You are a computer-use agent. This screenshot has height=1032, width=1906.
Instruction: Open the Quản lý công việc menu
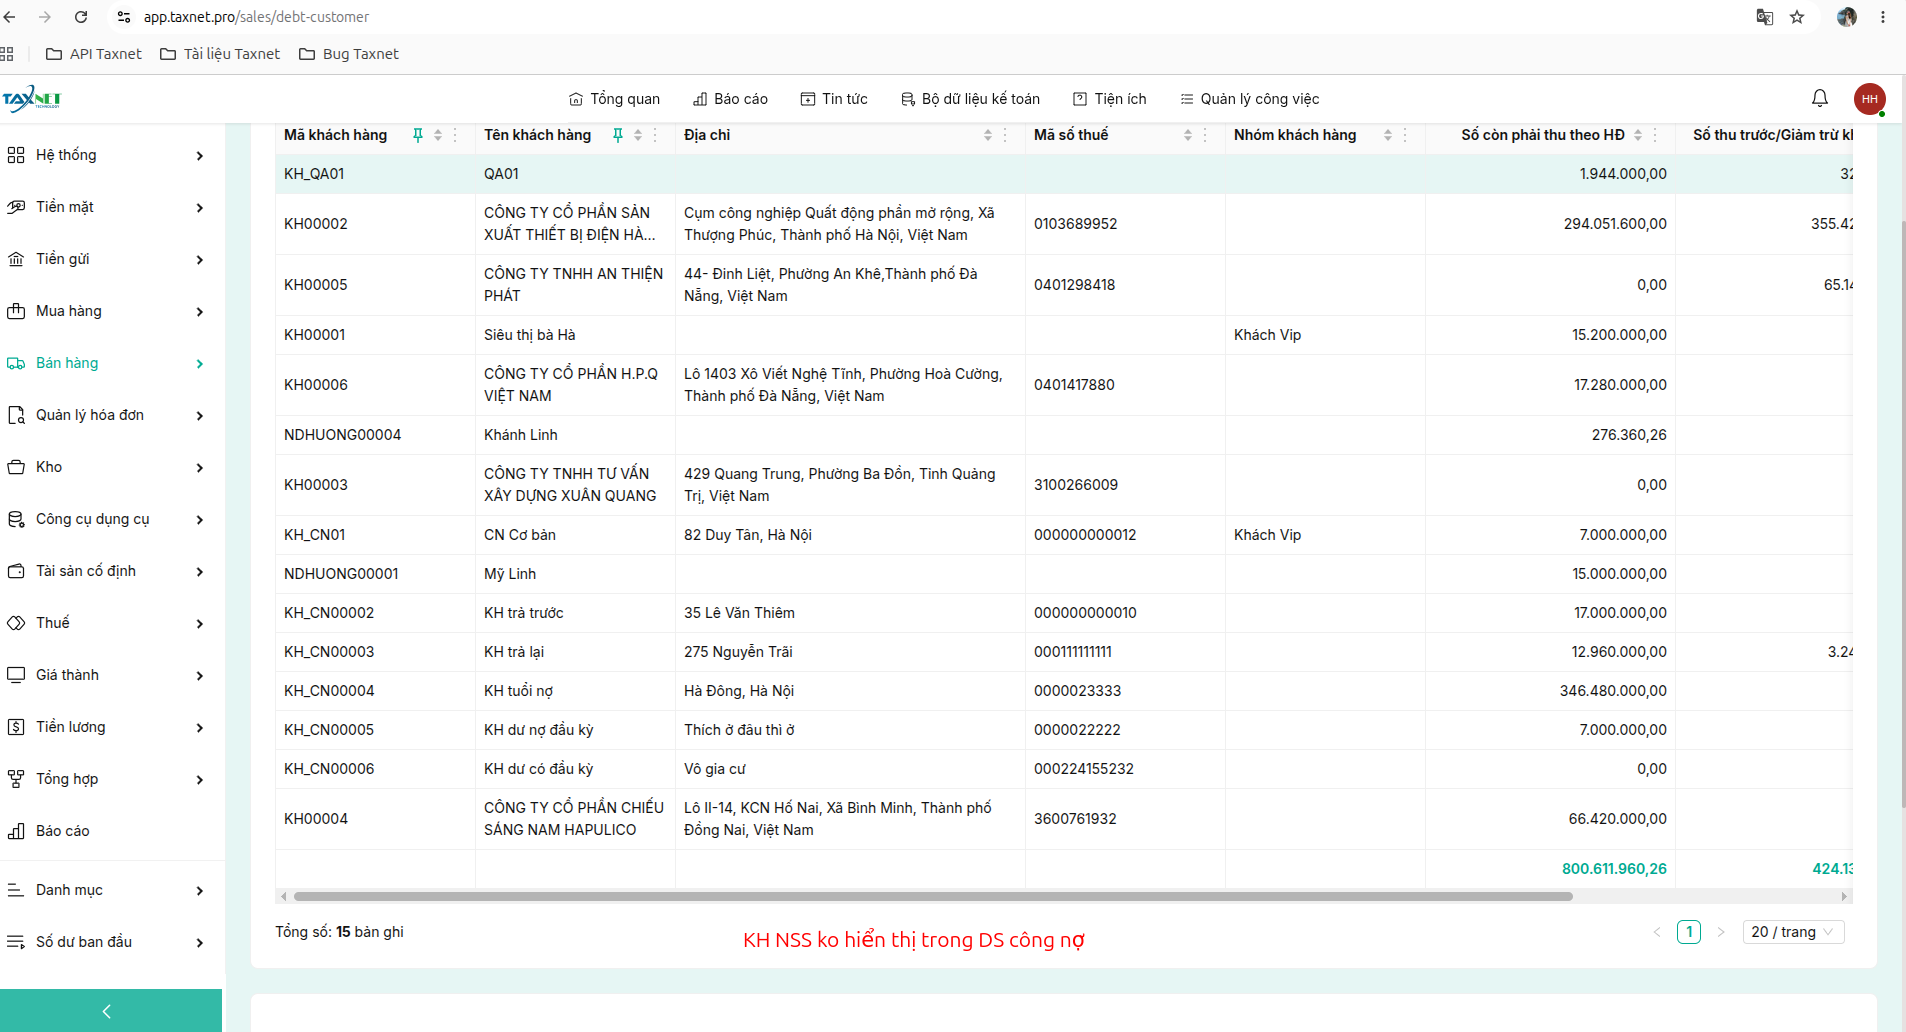(x=1249, y=99)
